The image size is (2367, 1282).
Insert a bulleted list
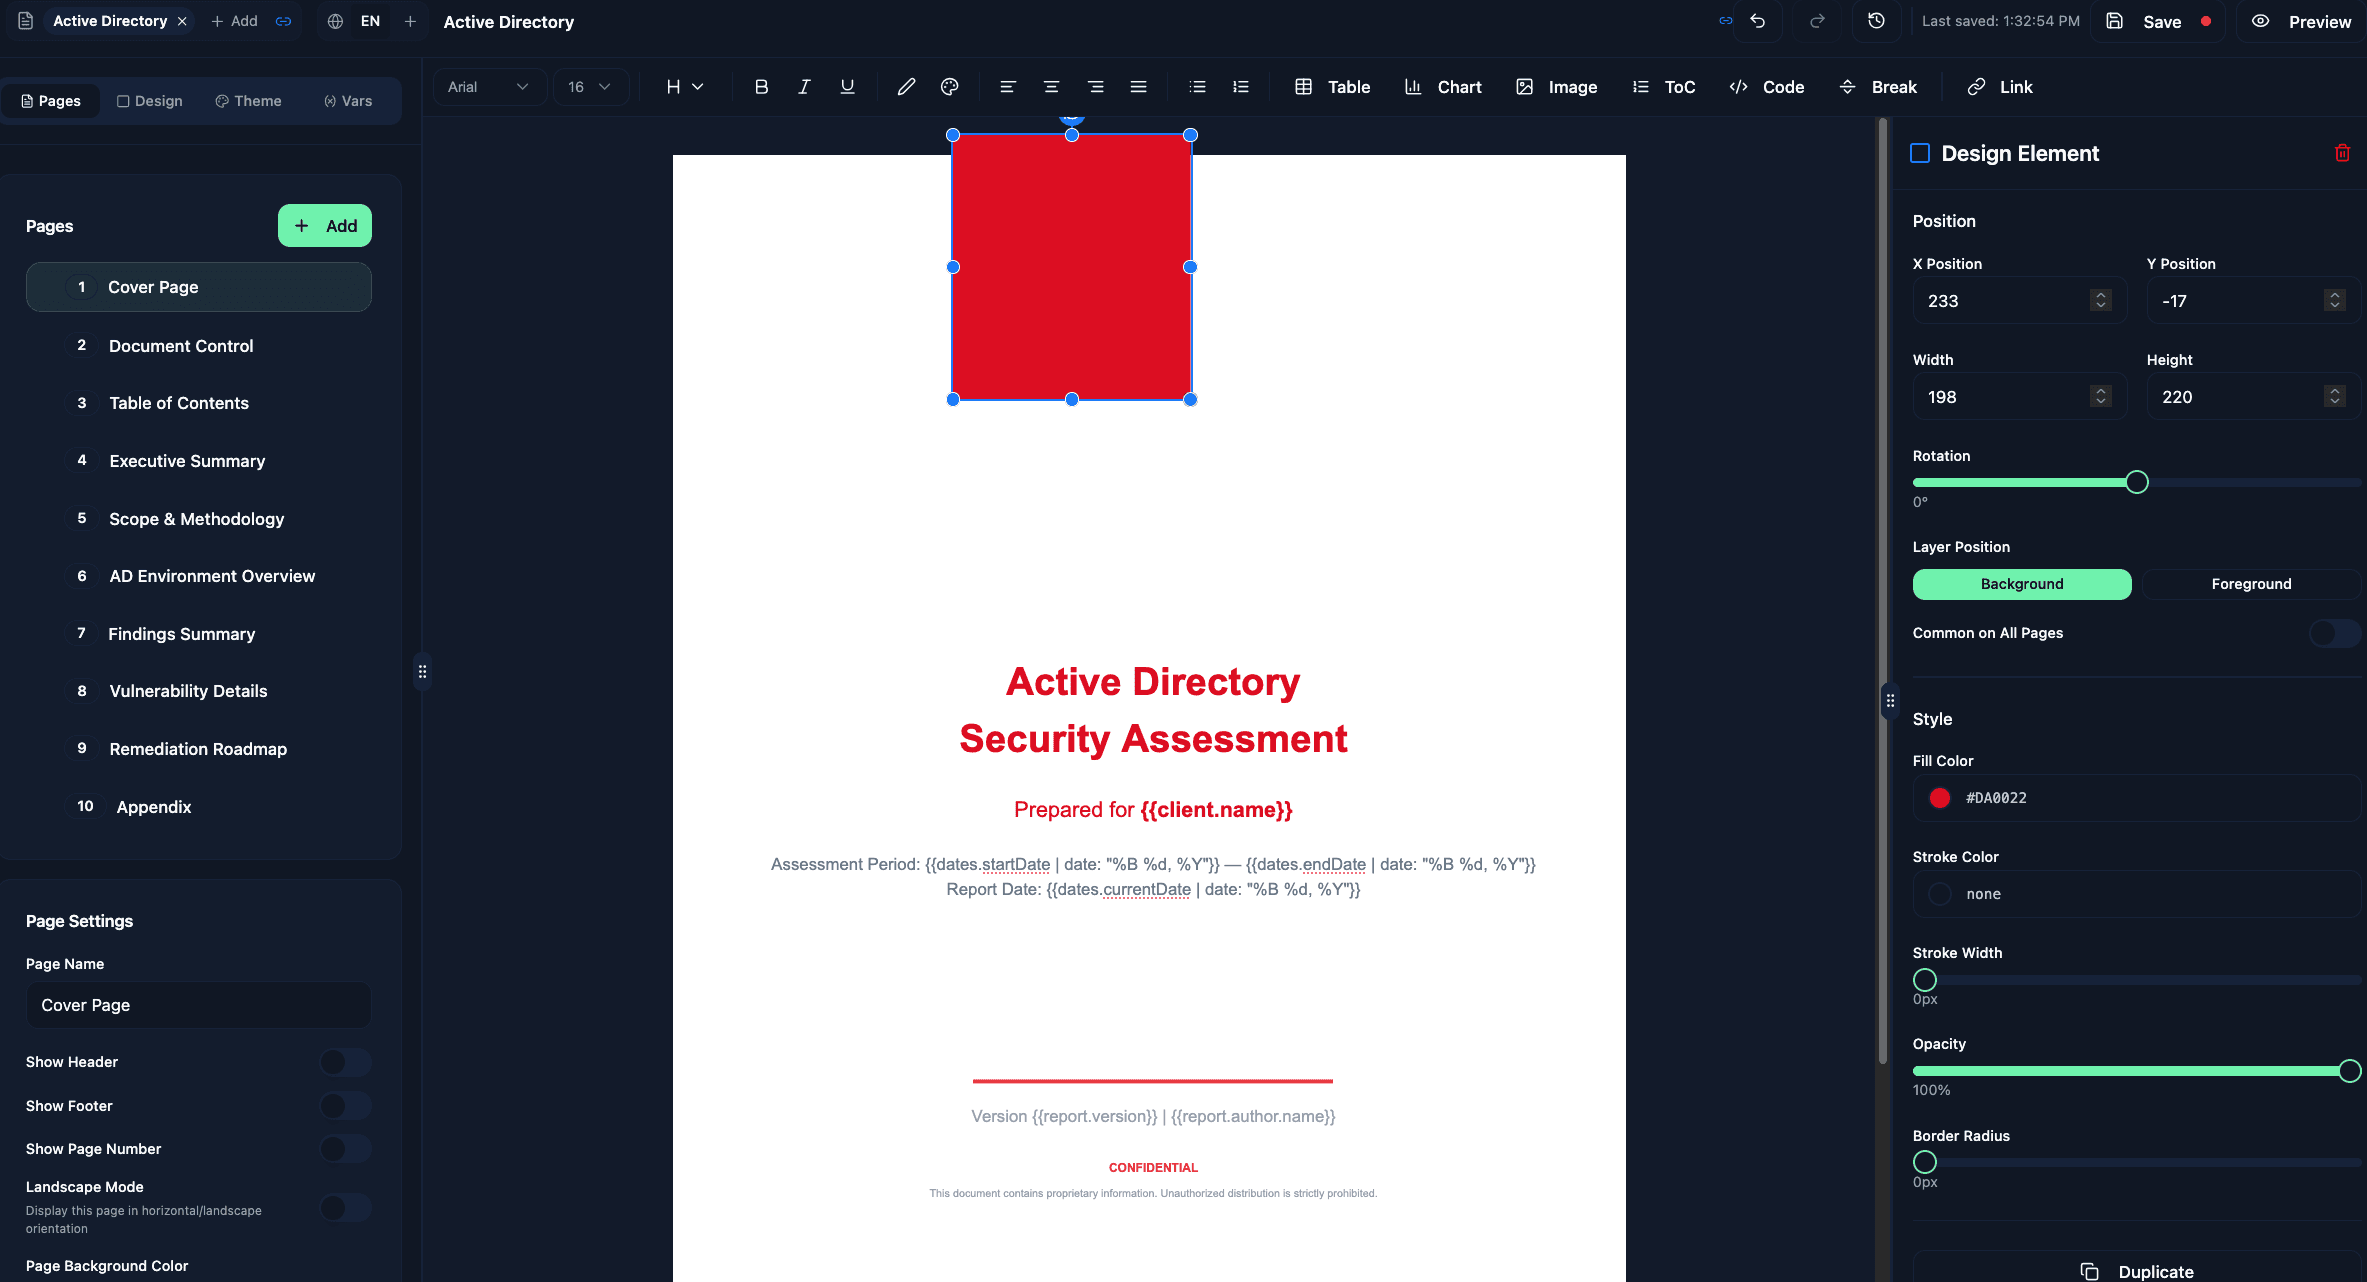tap(1197, 87)
